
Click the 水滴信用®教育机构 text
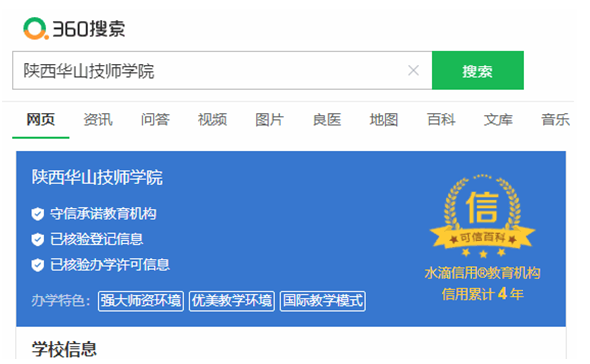(482, 273)
